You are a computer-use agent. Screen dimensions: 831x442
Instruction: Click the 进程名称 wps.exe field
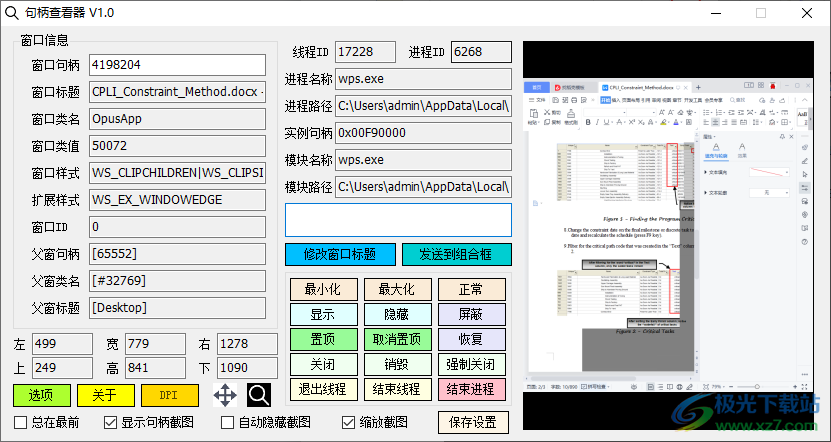click(x=423, y=79)
